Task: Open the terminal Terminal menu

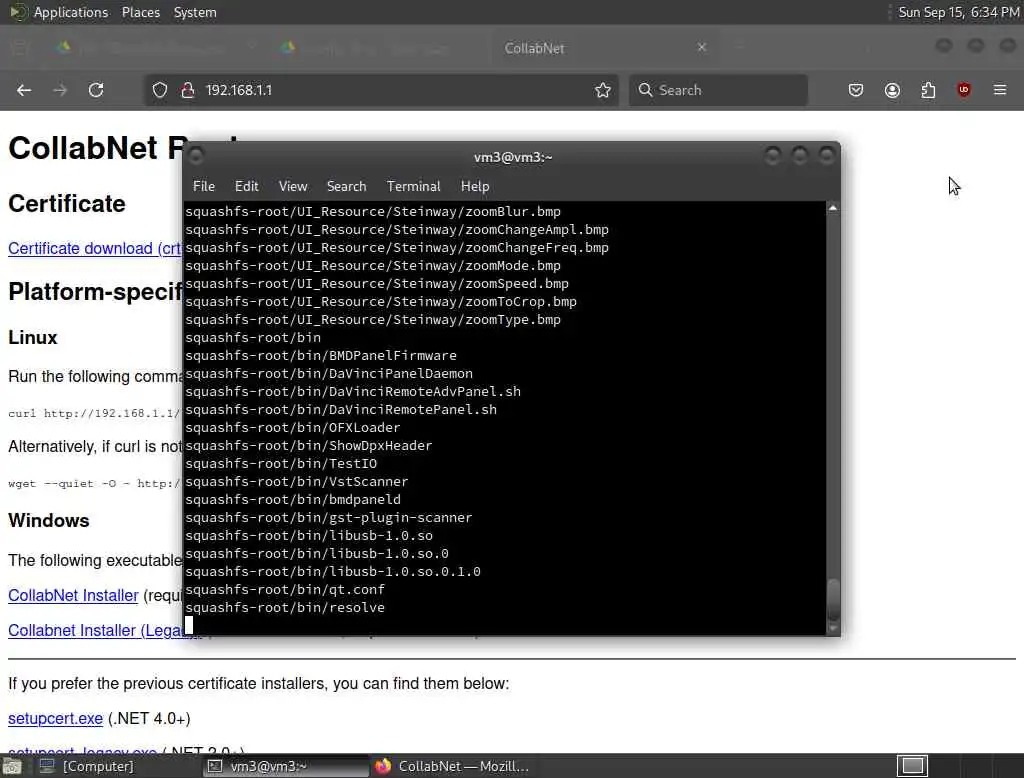Action: (413, 186)
